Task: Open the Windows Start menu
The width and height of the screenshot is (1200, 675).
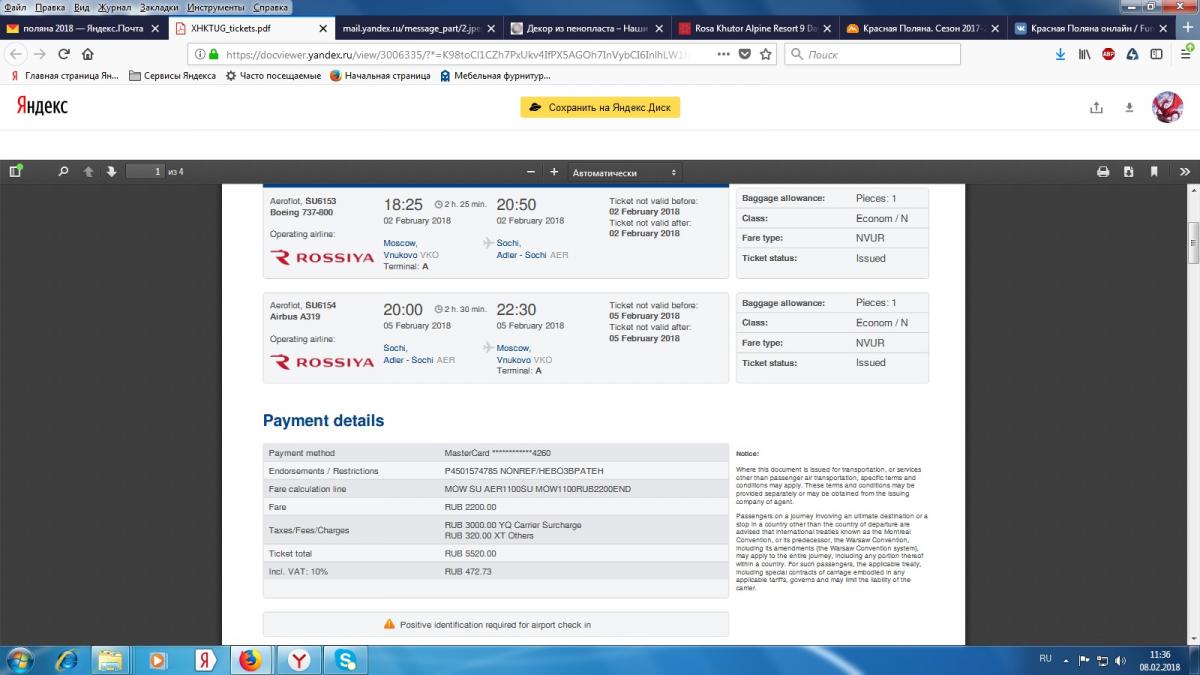Action: coord(19,660)
